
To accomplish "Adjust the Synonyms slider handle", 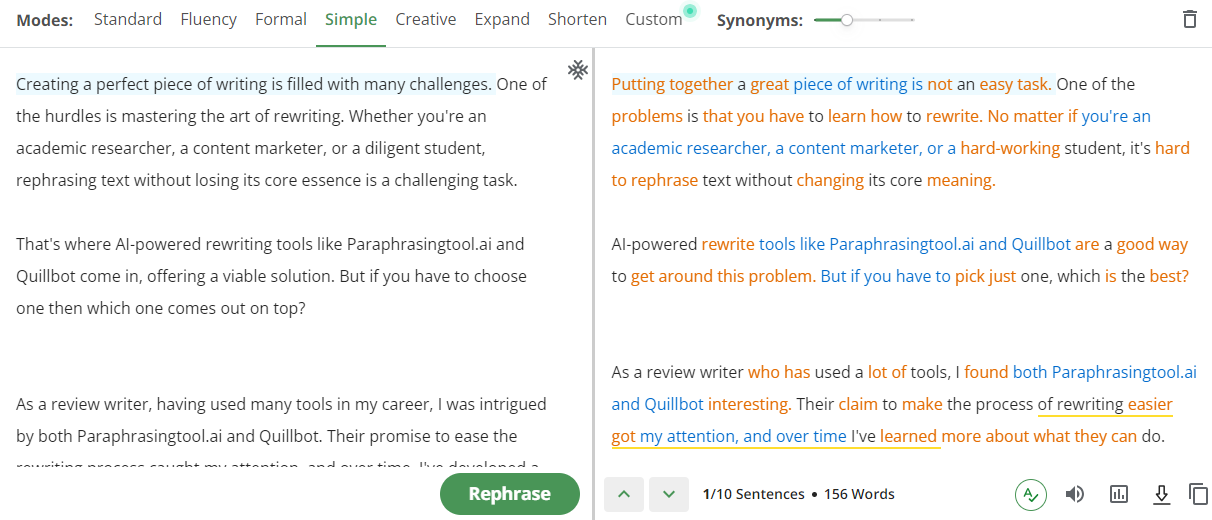I will pyautogui.click(x=847, y=20).
